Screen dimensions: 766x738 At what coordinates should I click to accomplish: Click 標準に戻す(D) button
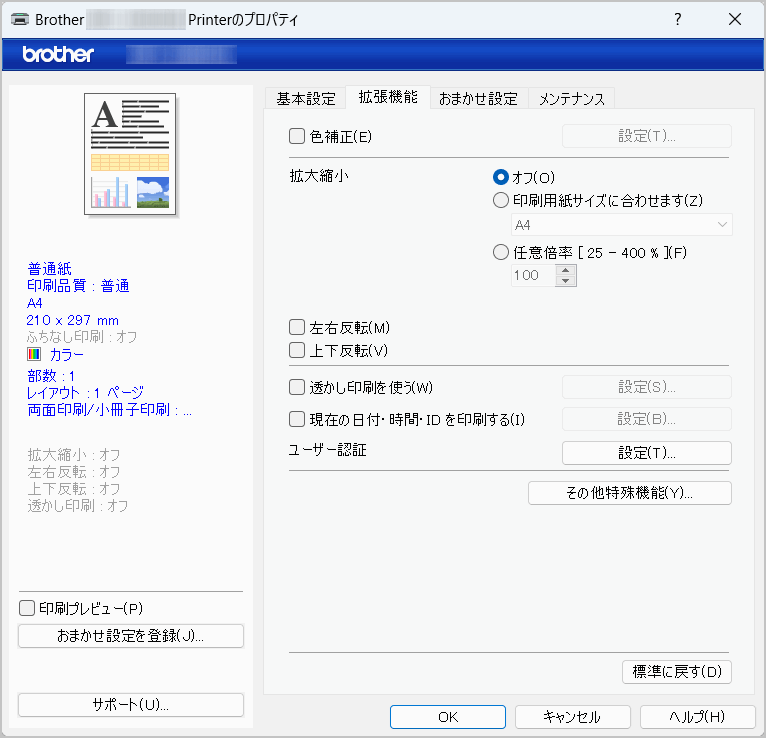pyautogui.click(x=677, y=672)
